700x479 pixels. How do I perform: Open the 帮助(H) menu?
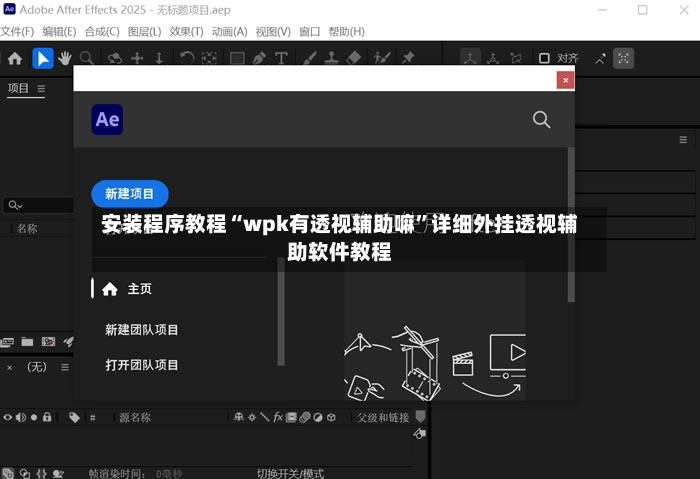pos(346,32)
